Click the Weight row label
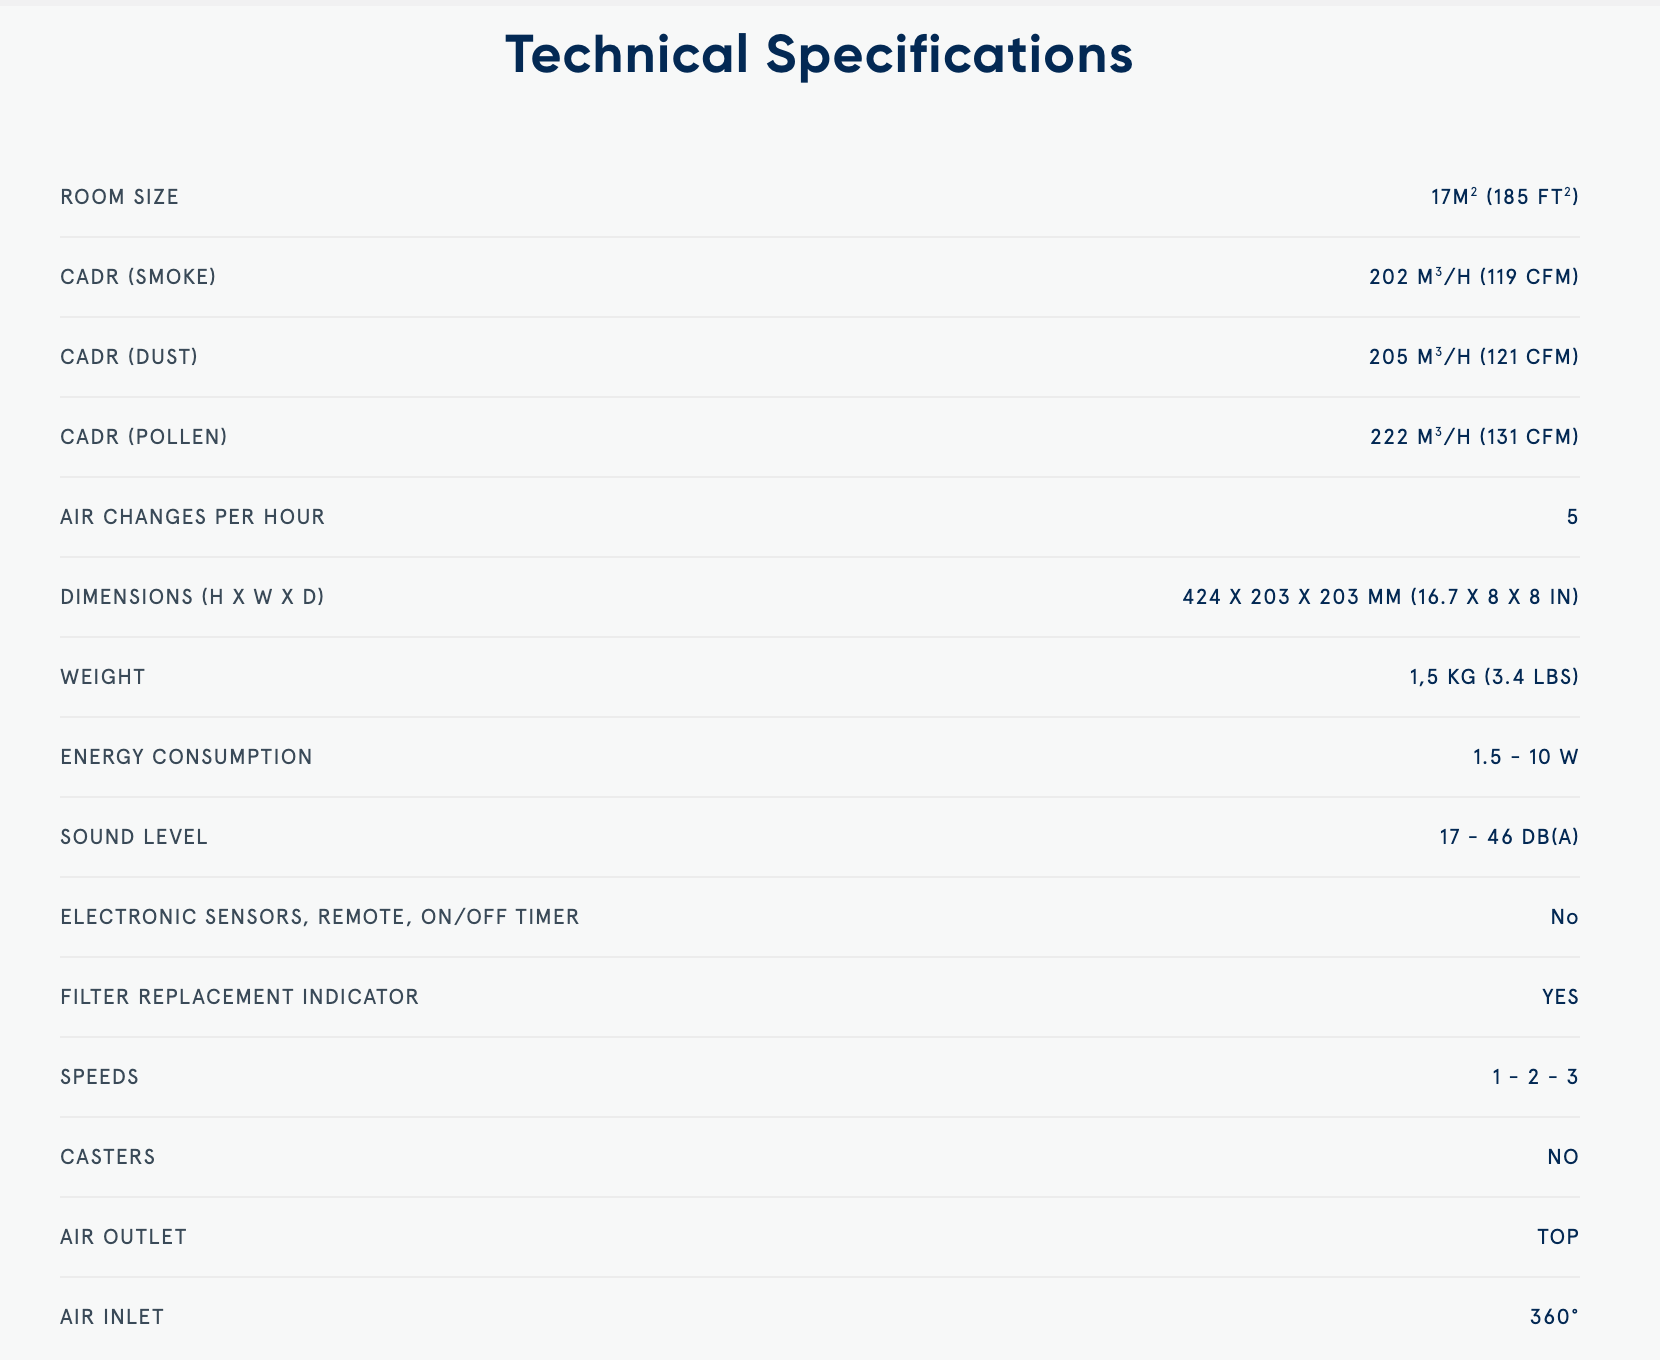This screenshot has width=1660, height=1360. click(102, 677)
